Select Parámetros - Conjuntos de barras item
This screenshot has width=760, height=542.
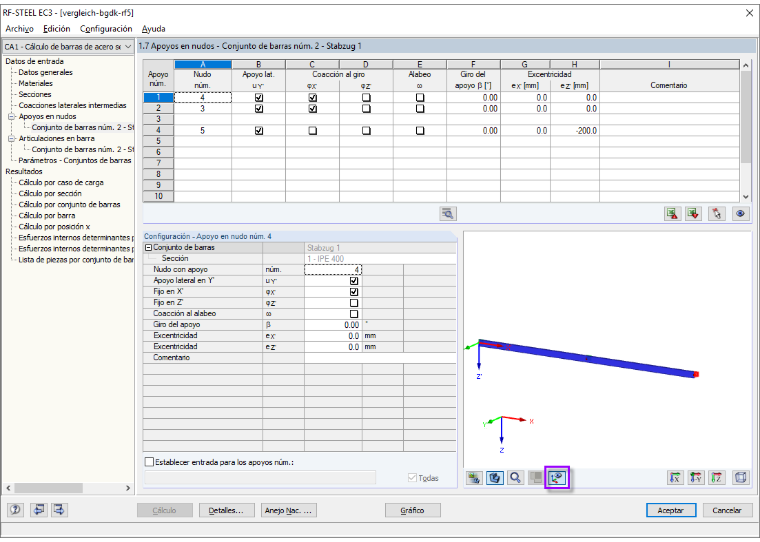coord(75,160)
